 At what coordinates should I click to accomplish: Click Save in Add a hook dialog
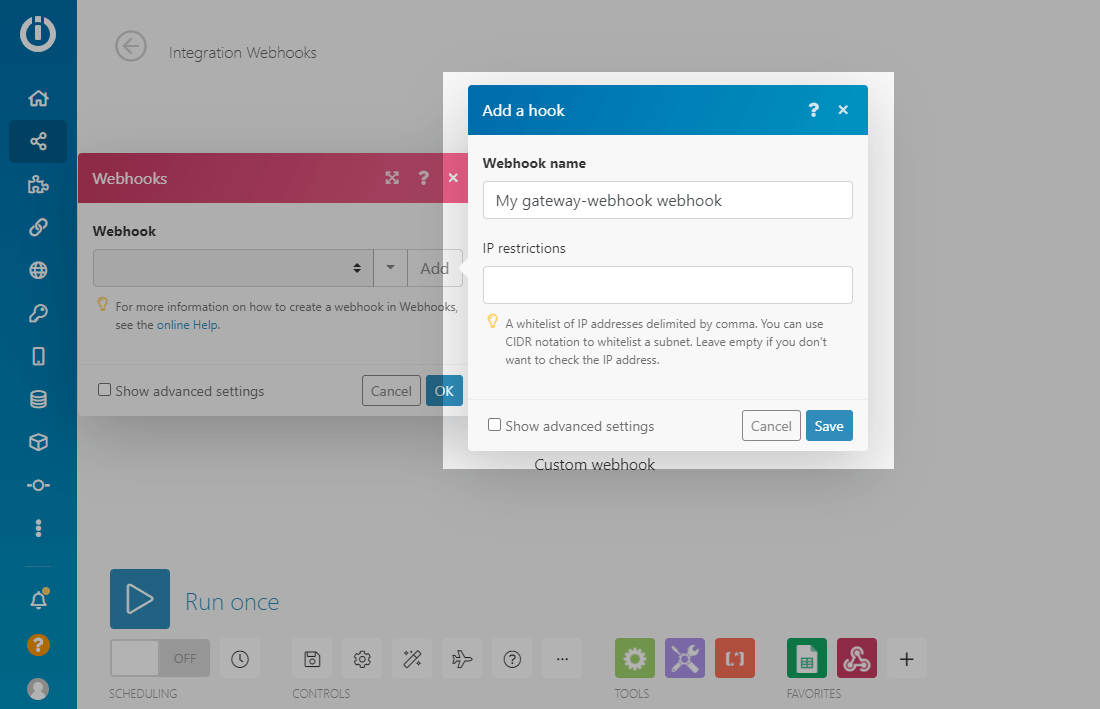point(829,426)
